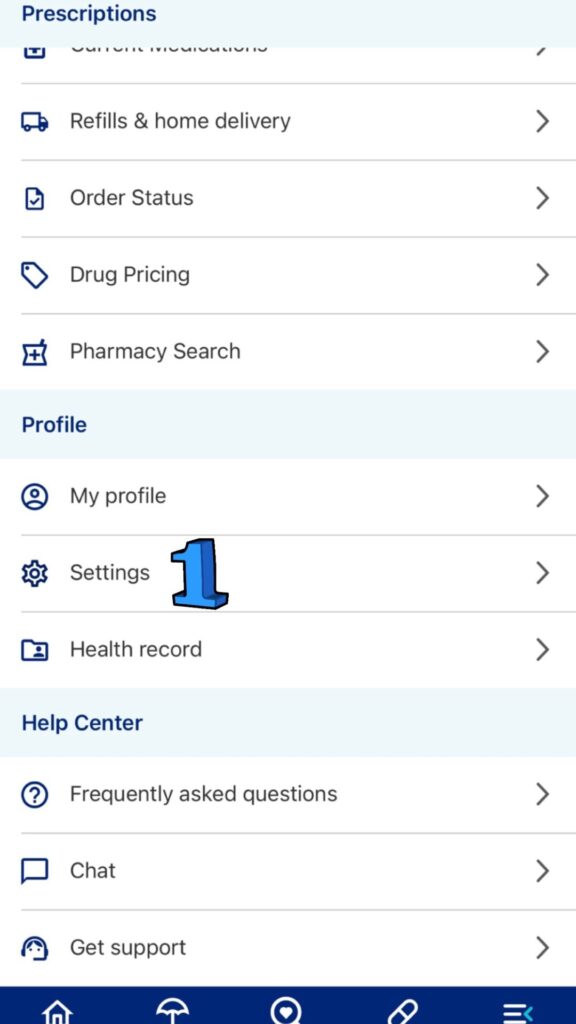This screenshot has height=1024, width=576.
Task: Expand the Health record chevron
Action: 543,649
